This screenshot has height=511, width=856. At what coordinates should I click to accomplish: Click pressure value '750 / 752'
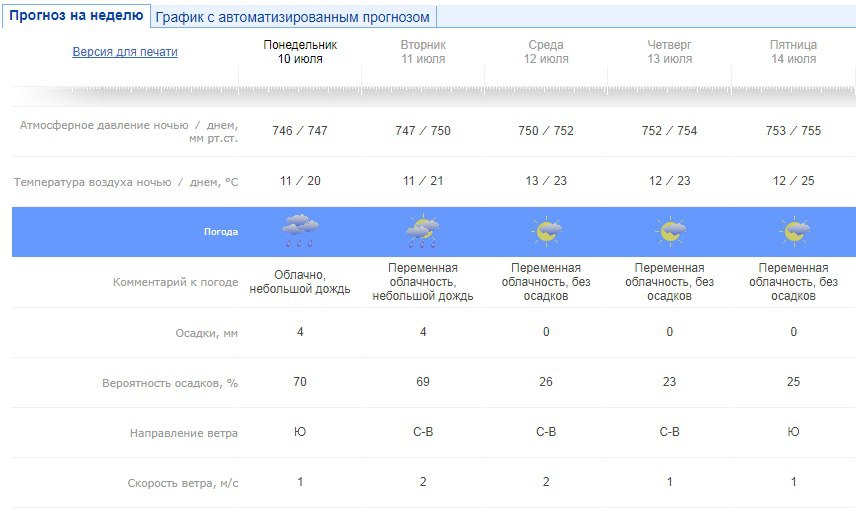[546, 131]
